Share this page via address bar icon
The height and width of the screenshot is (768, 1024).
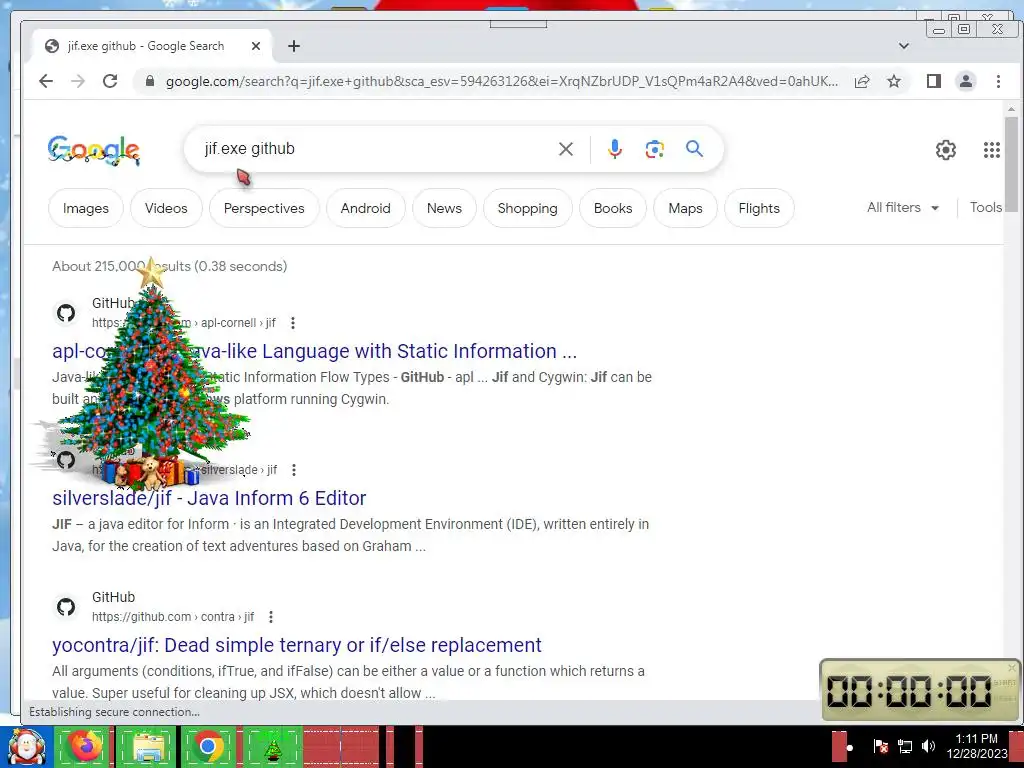[862, 81]
